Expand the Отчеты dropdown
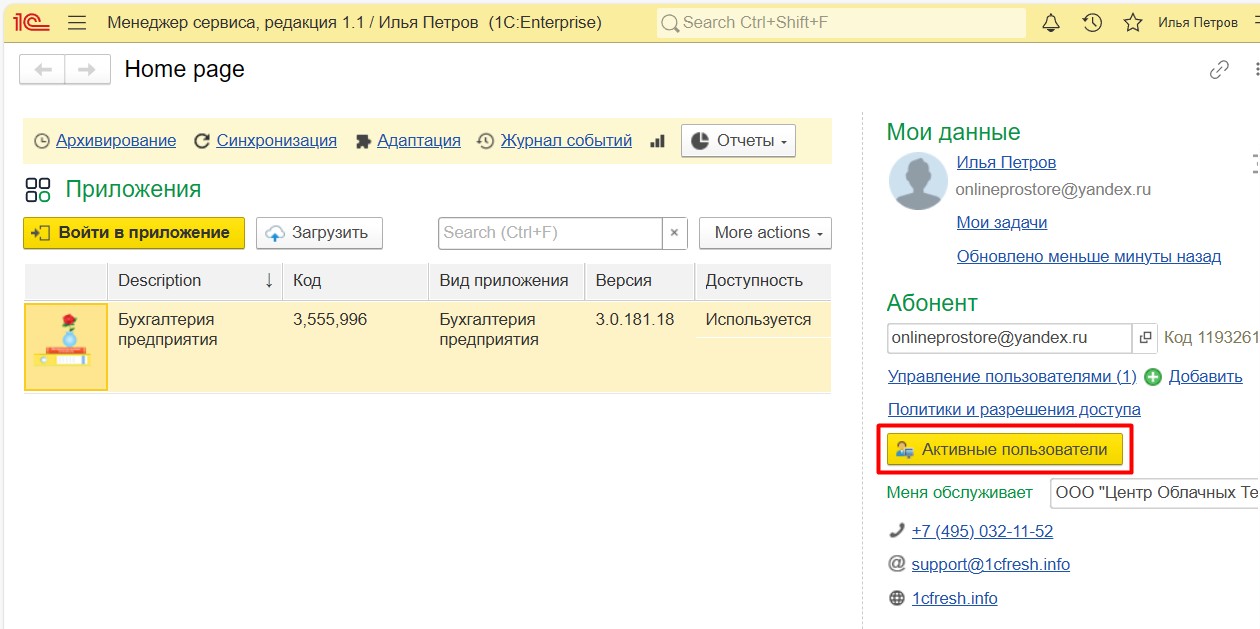The width and height of the screenshot is (1260, 629). [738, 141]
